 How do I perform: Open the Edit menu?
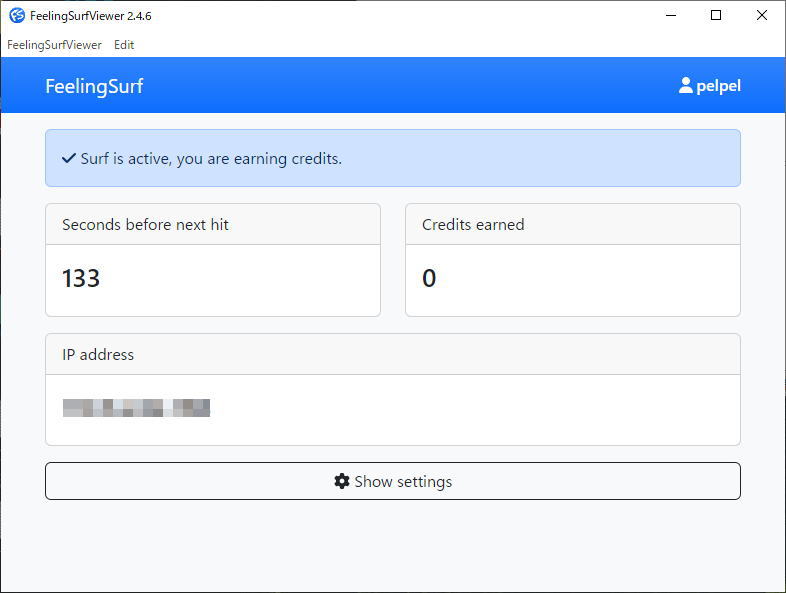pyautogui.click(x=124, y=45)
